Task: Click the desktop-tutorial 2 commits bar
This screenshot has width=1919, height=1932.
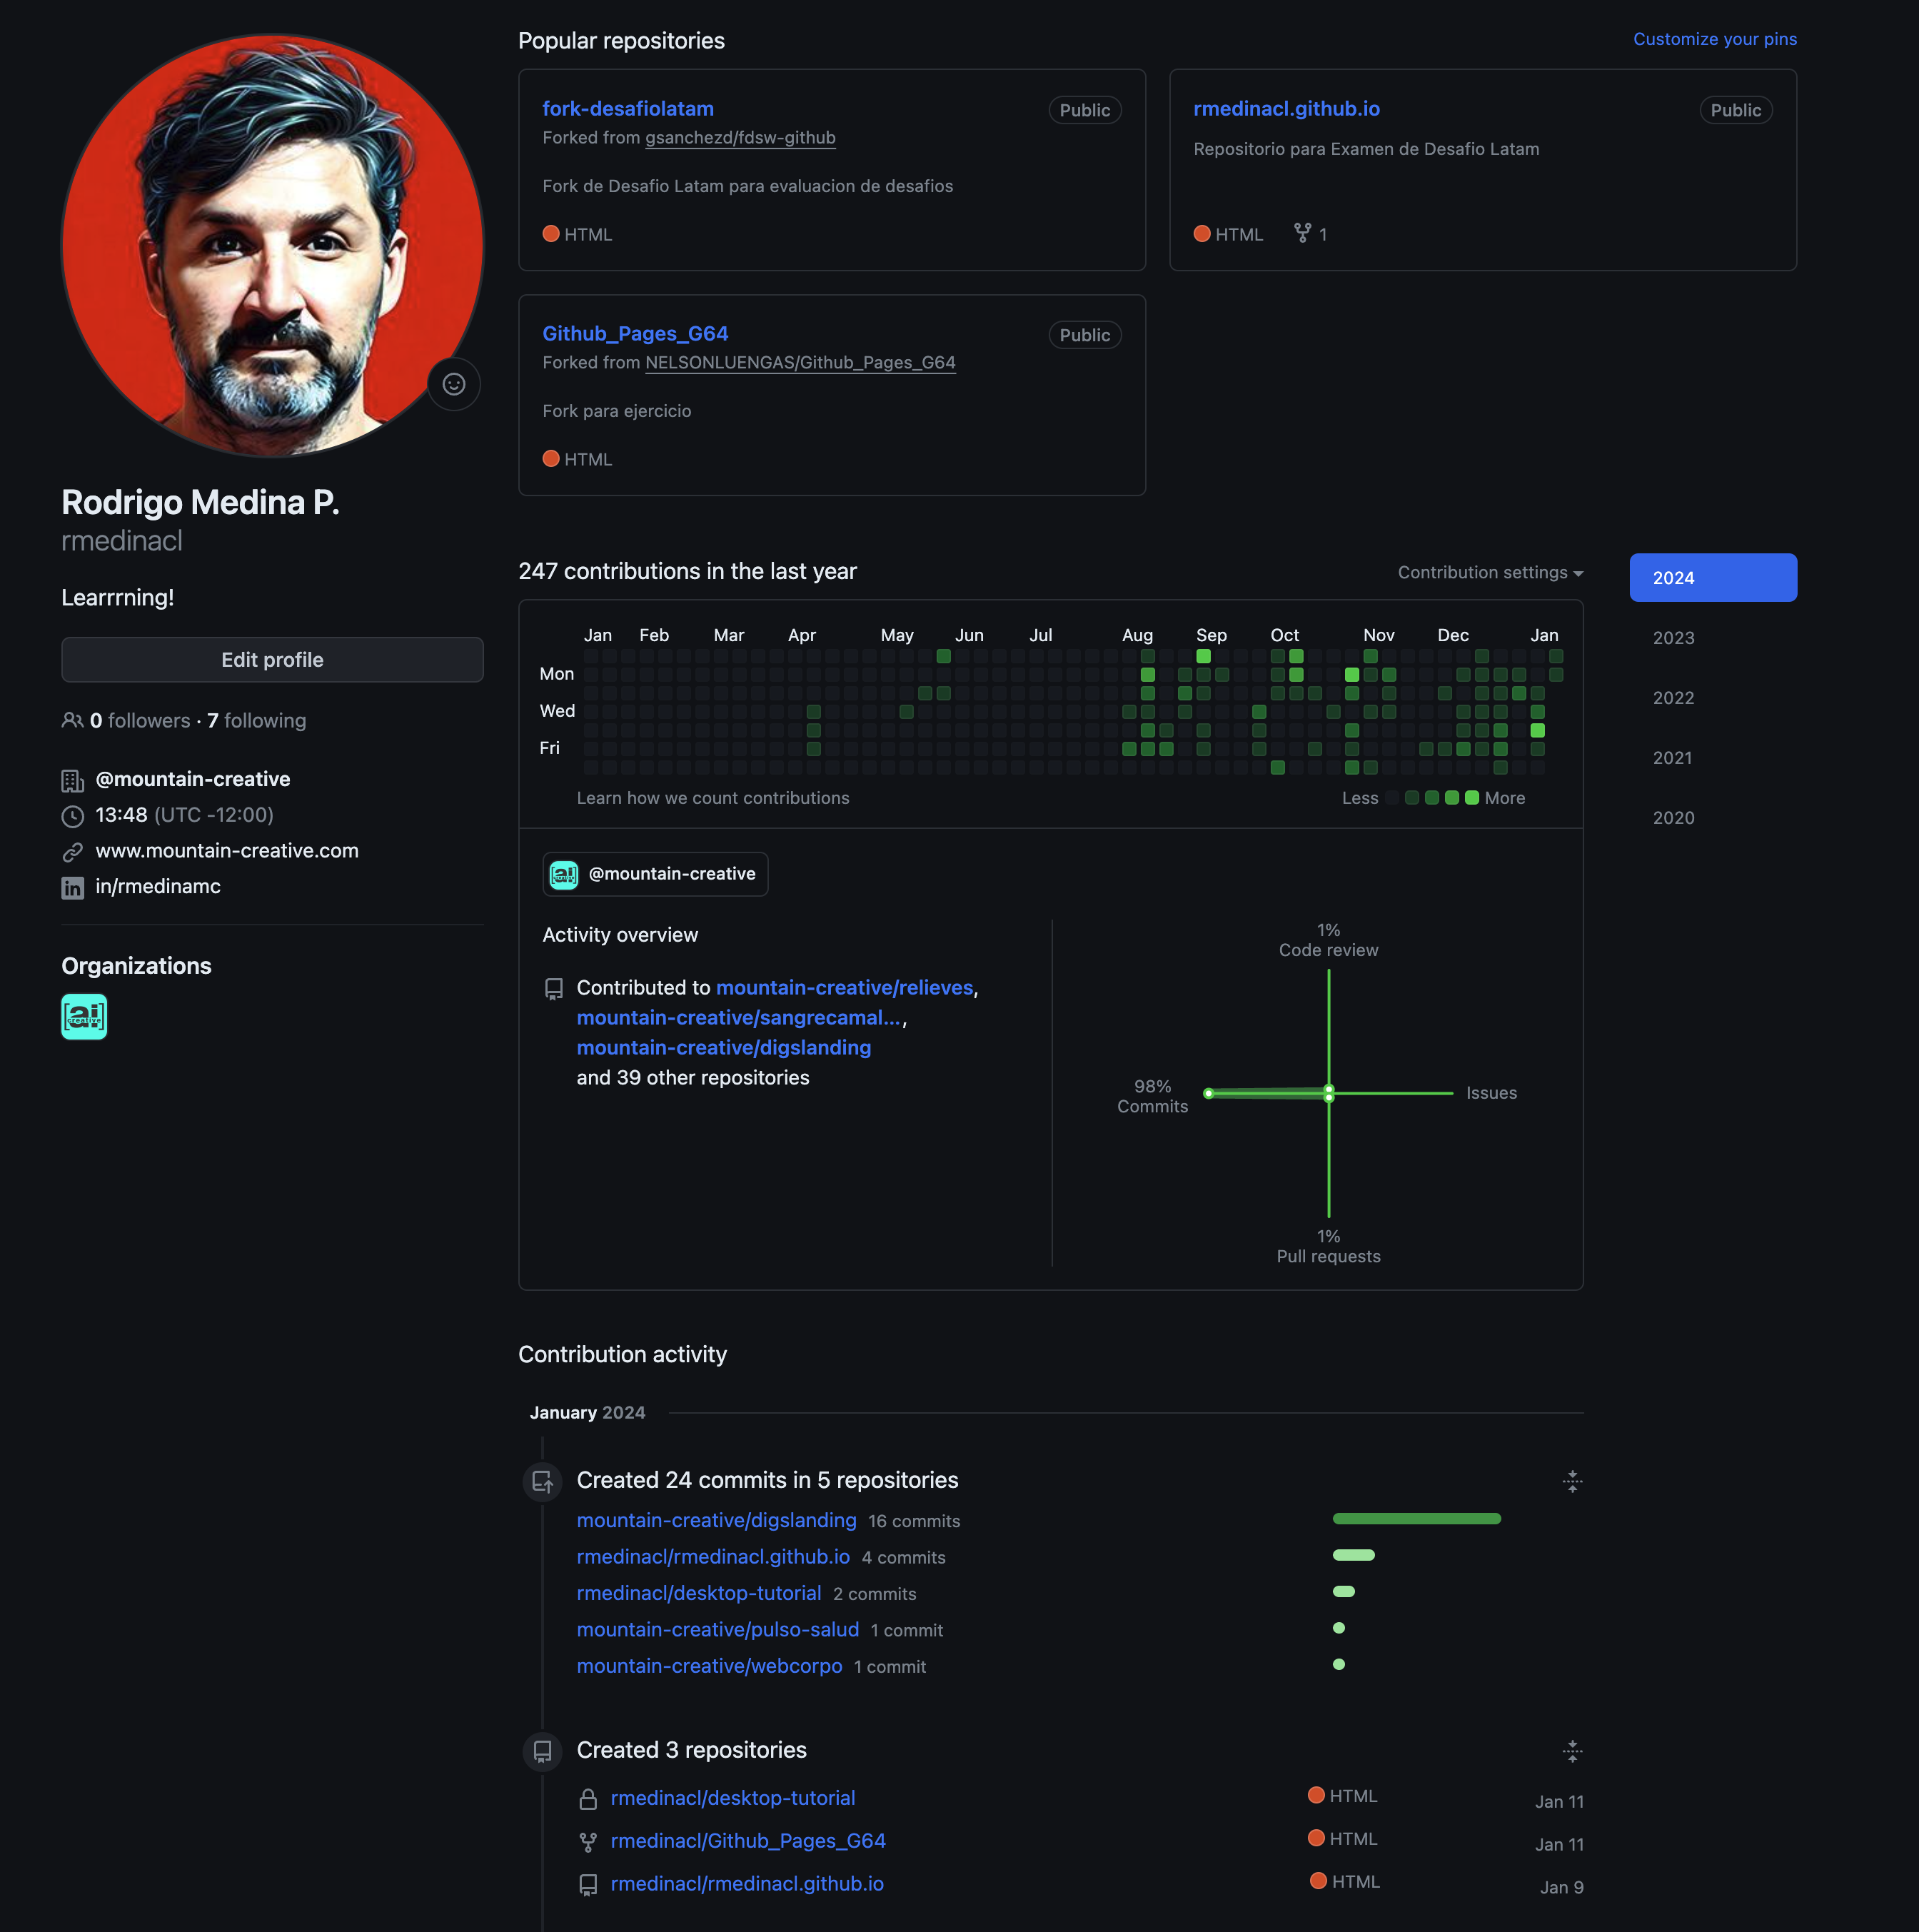Action: (x=1344, y=1591)
